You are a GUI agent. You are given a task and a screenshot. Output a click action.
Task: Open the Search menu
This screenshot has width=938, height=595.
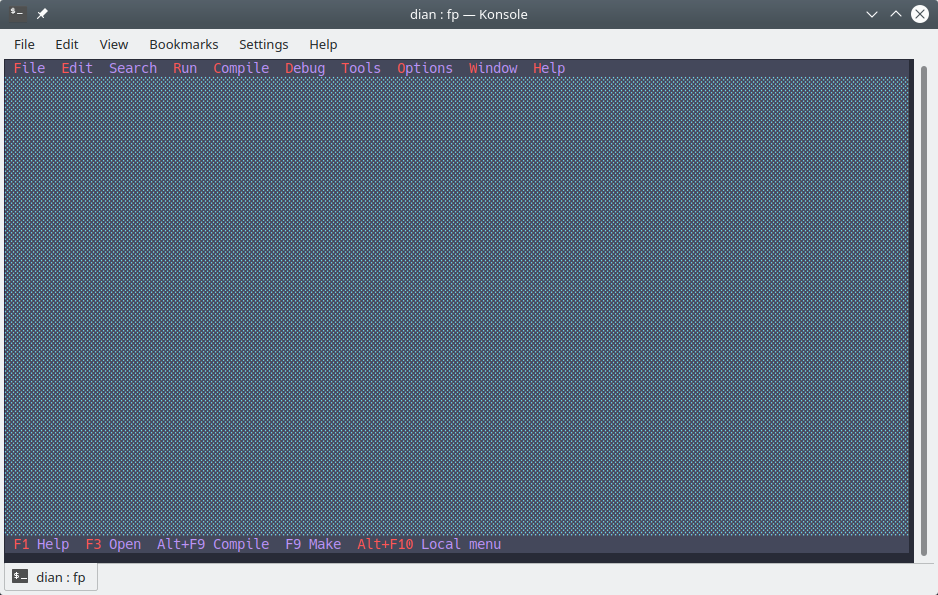point(132,67)
